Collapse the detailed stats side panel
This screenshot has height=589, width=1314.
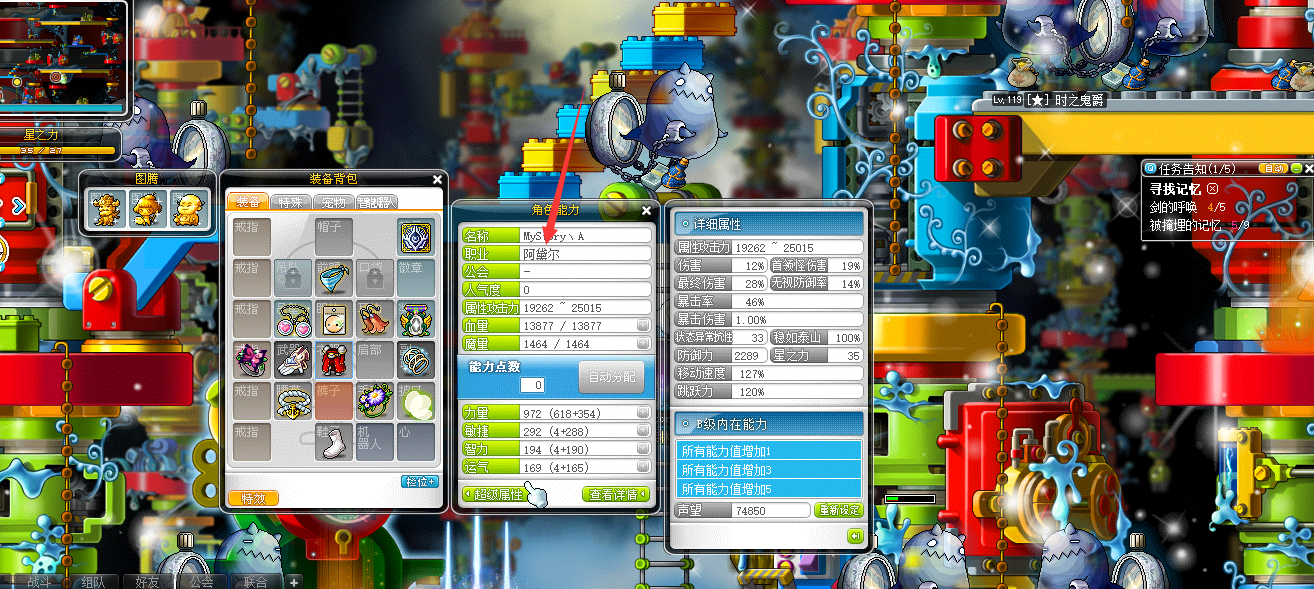(855, 536)
